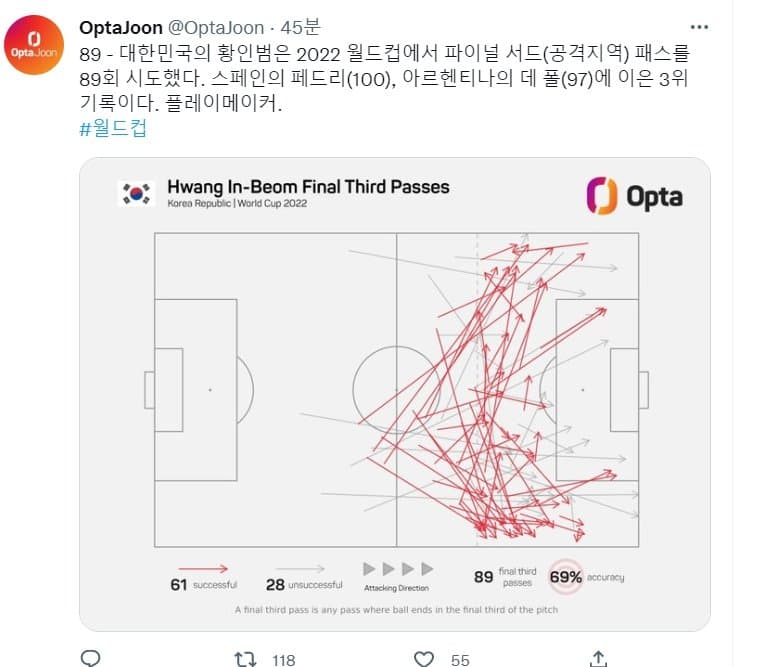The image size is (761, 667).
Task: Click the retweet arrows icon
Action: (x=244, y=657)
